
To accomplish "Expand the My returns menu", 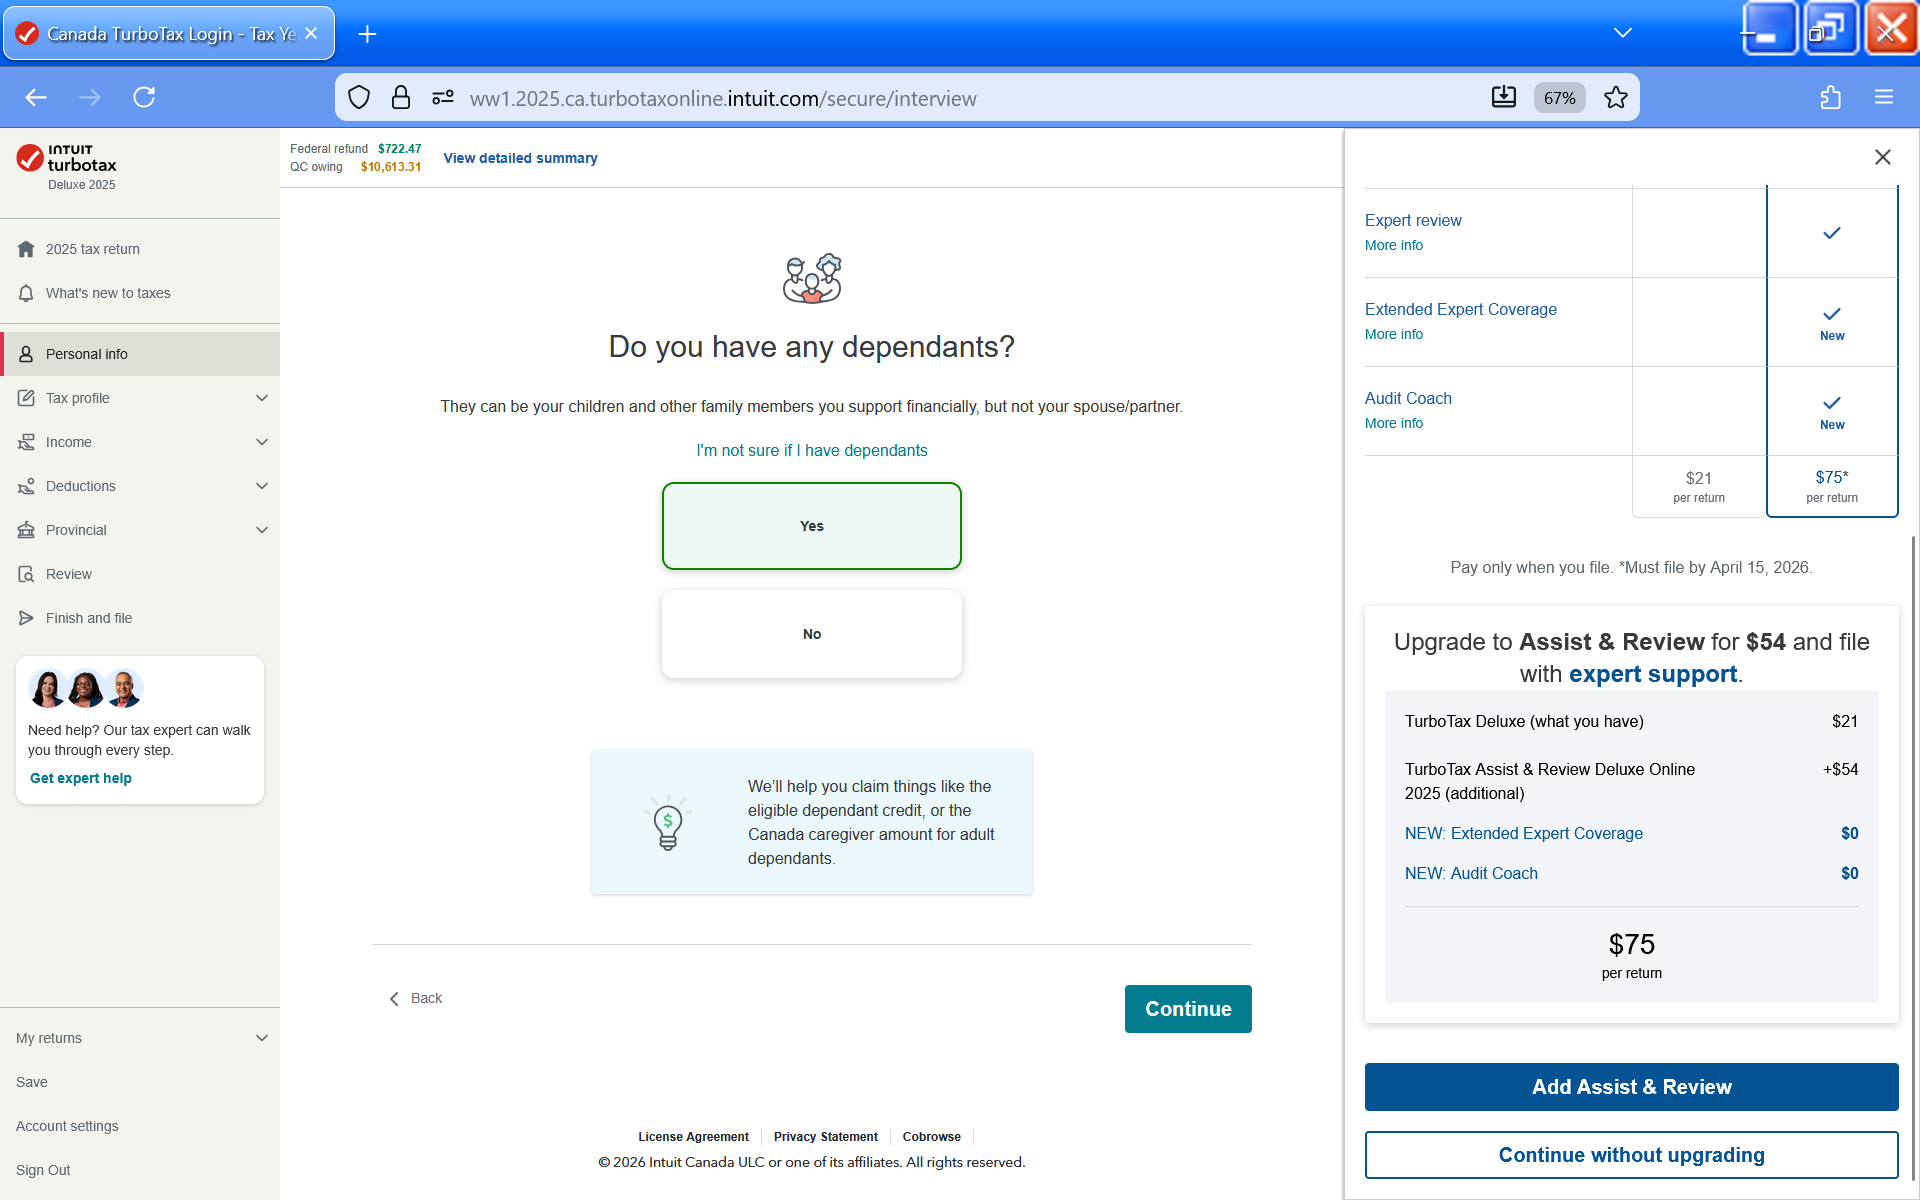I will click(140, 1038).
